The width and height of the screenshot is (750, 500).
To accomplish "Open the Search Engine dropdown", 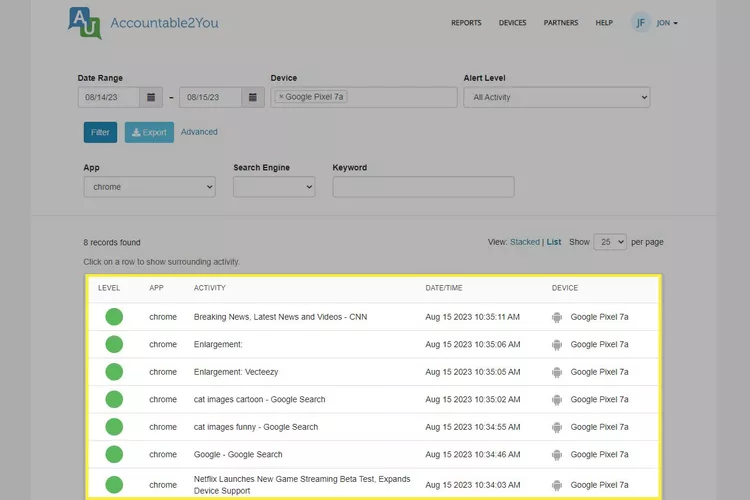I will tap(274, 187).
